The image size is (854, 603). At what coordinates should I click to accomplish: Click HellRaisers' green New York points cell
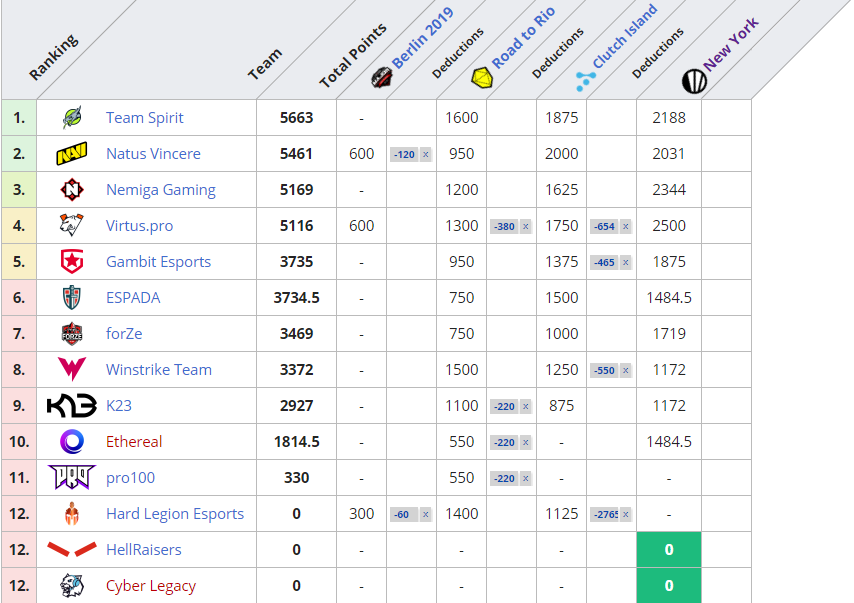[x=669, y=550]
